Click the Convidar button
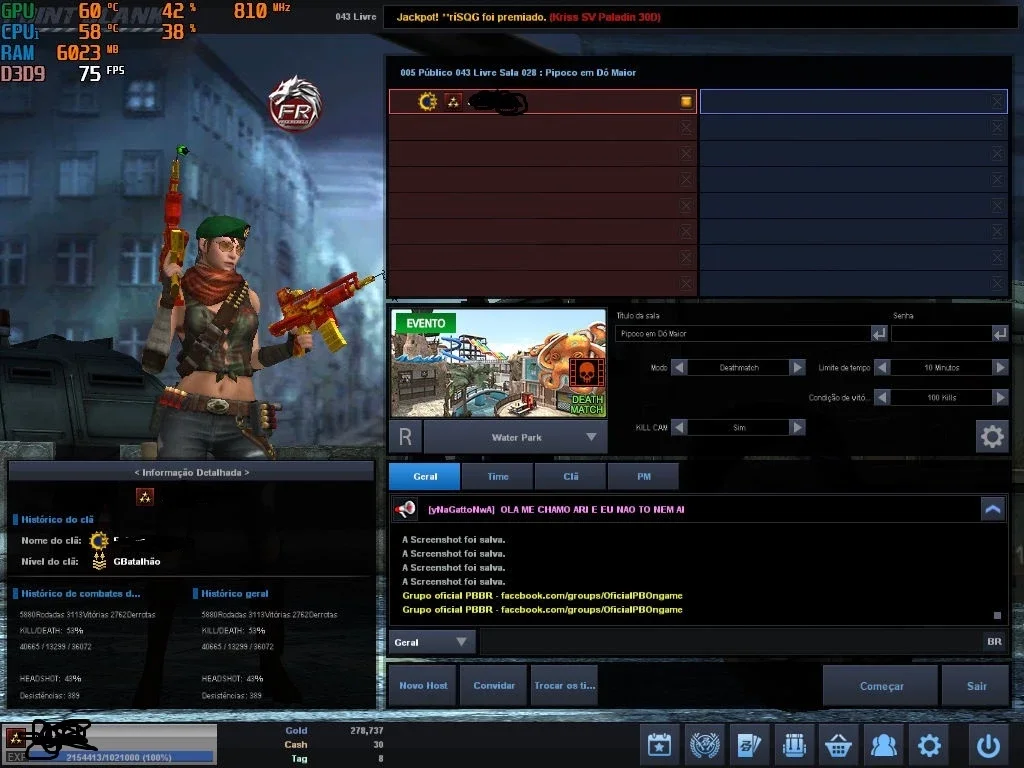Image resolution: width=1024 pixels, height=768 pixels. [x=494, y=686]
